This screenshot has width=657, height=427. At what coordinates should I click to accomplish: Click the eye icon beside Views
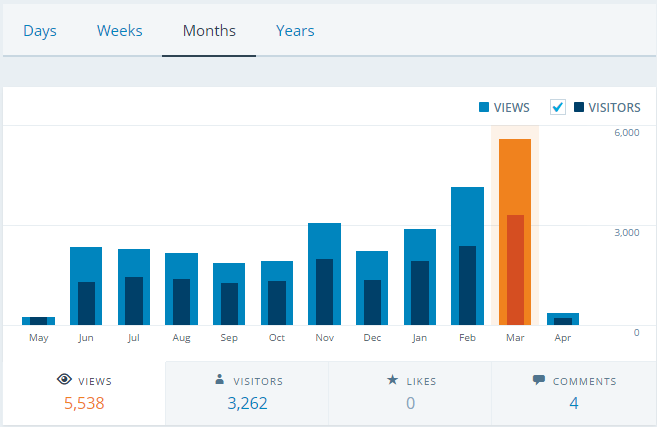pos(64,380)
